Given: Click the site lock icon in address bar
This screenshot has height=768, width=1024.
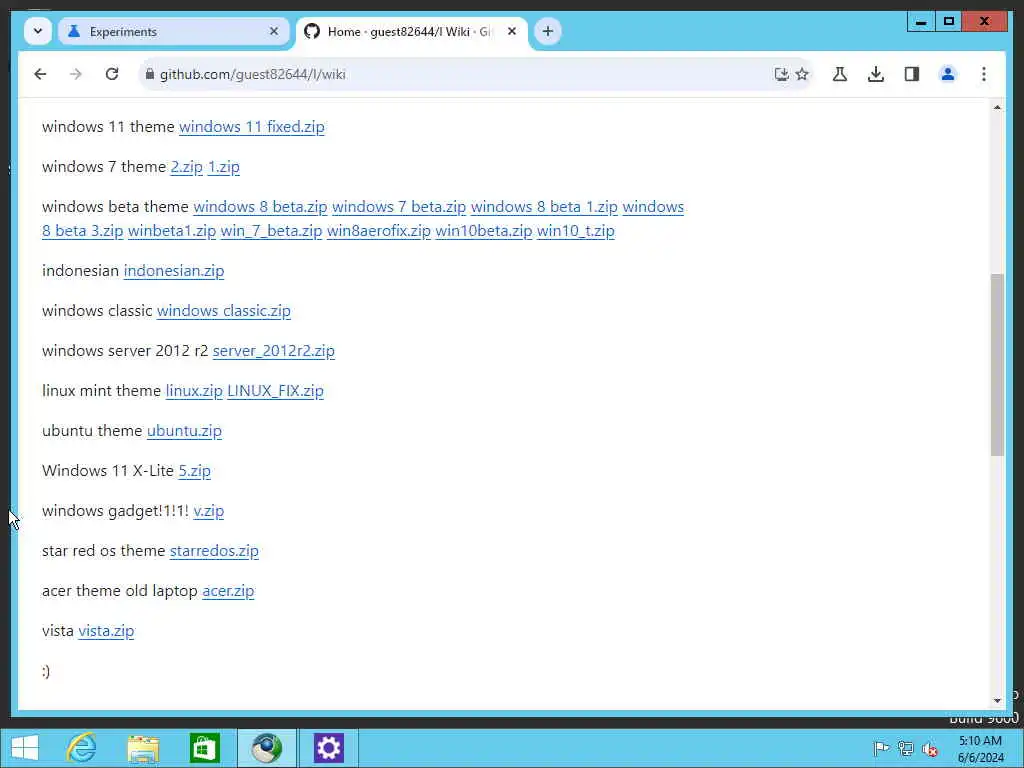Looking at the screenshot, I should click(150, 74).
